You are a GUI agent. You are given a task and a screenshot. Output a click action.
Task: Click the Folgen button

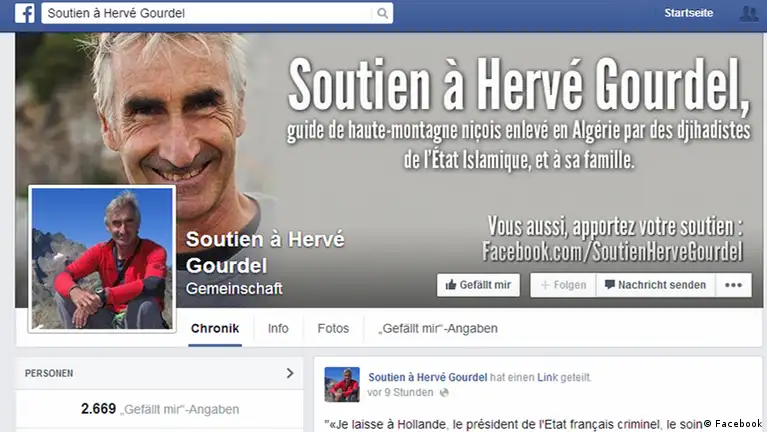click(563, 285)
